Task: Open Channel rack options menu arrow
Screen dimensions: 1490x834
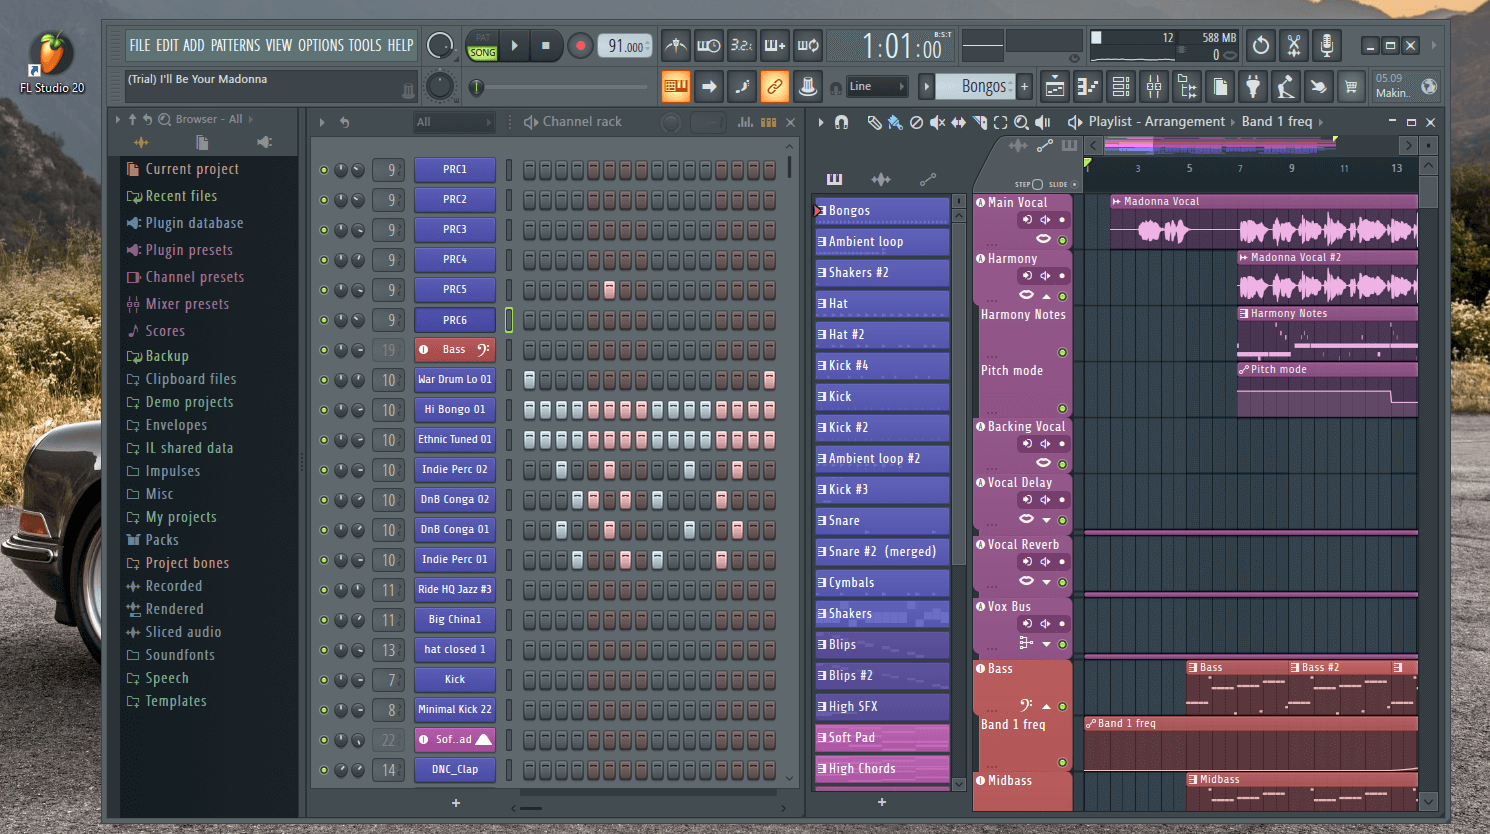Action: (322, 122)
